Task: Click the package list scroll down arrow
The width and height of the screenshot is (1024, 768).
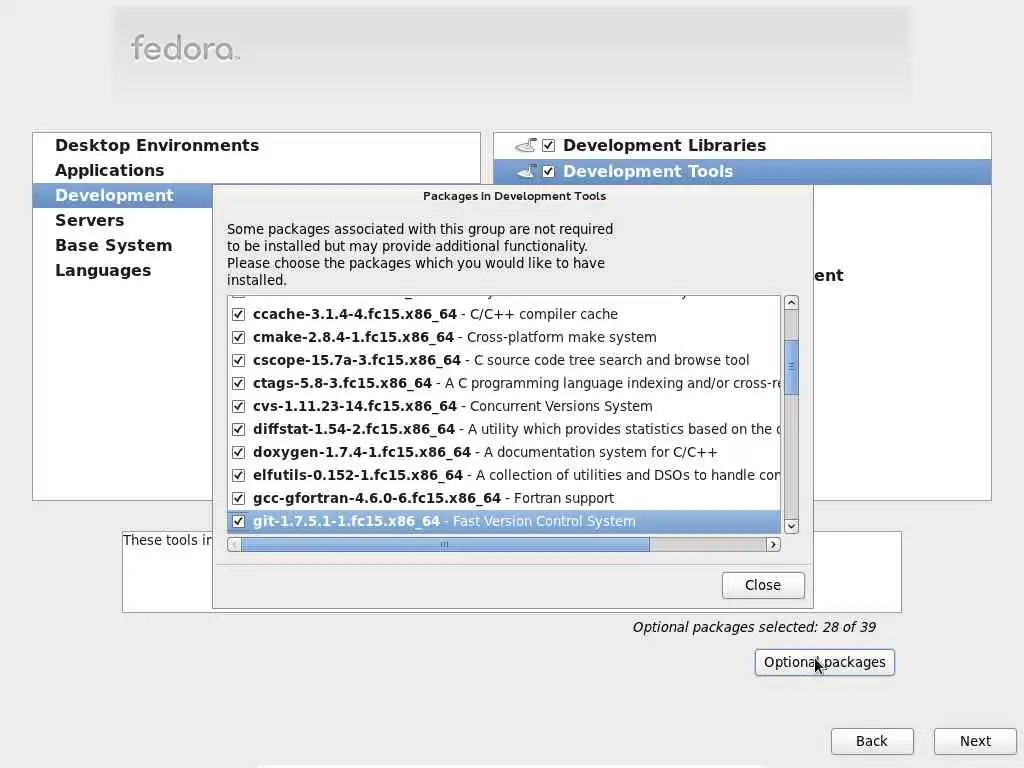Action: tap(792, 526)
